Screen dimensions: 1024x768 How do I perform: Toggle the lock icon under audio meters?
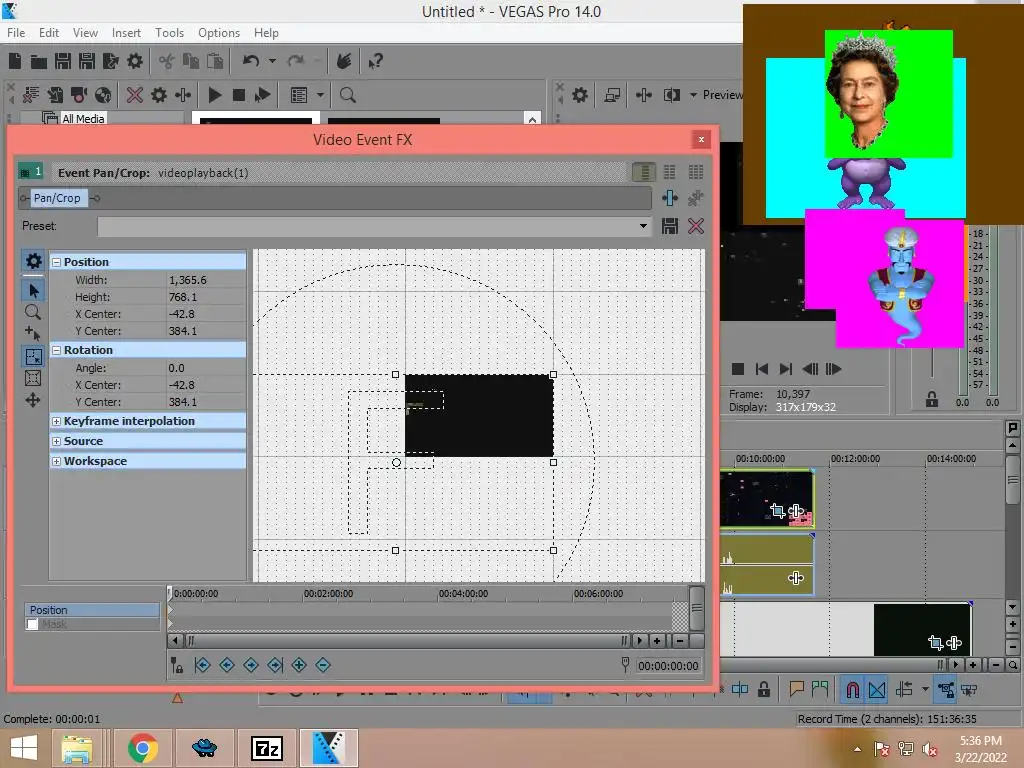(x=932, y=399)
